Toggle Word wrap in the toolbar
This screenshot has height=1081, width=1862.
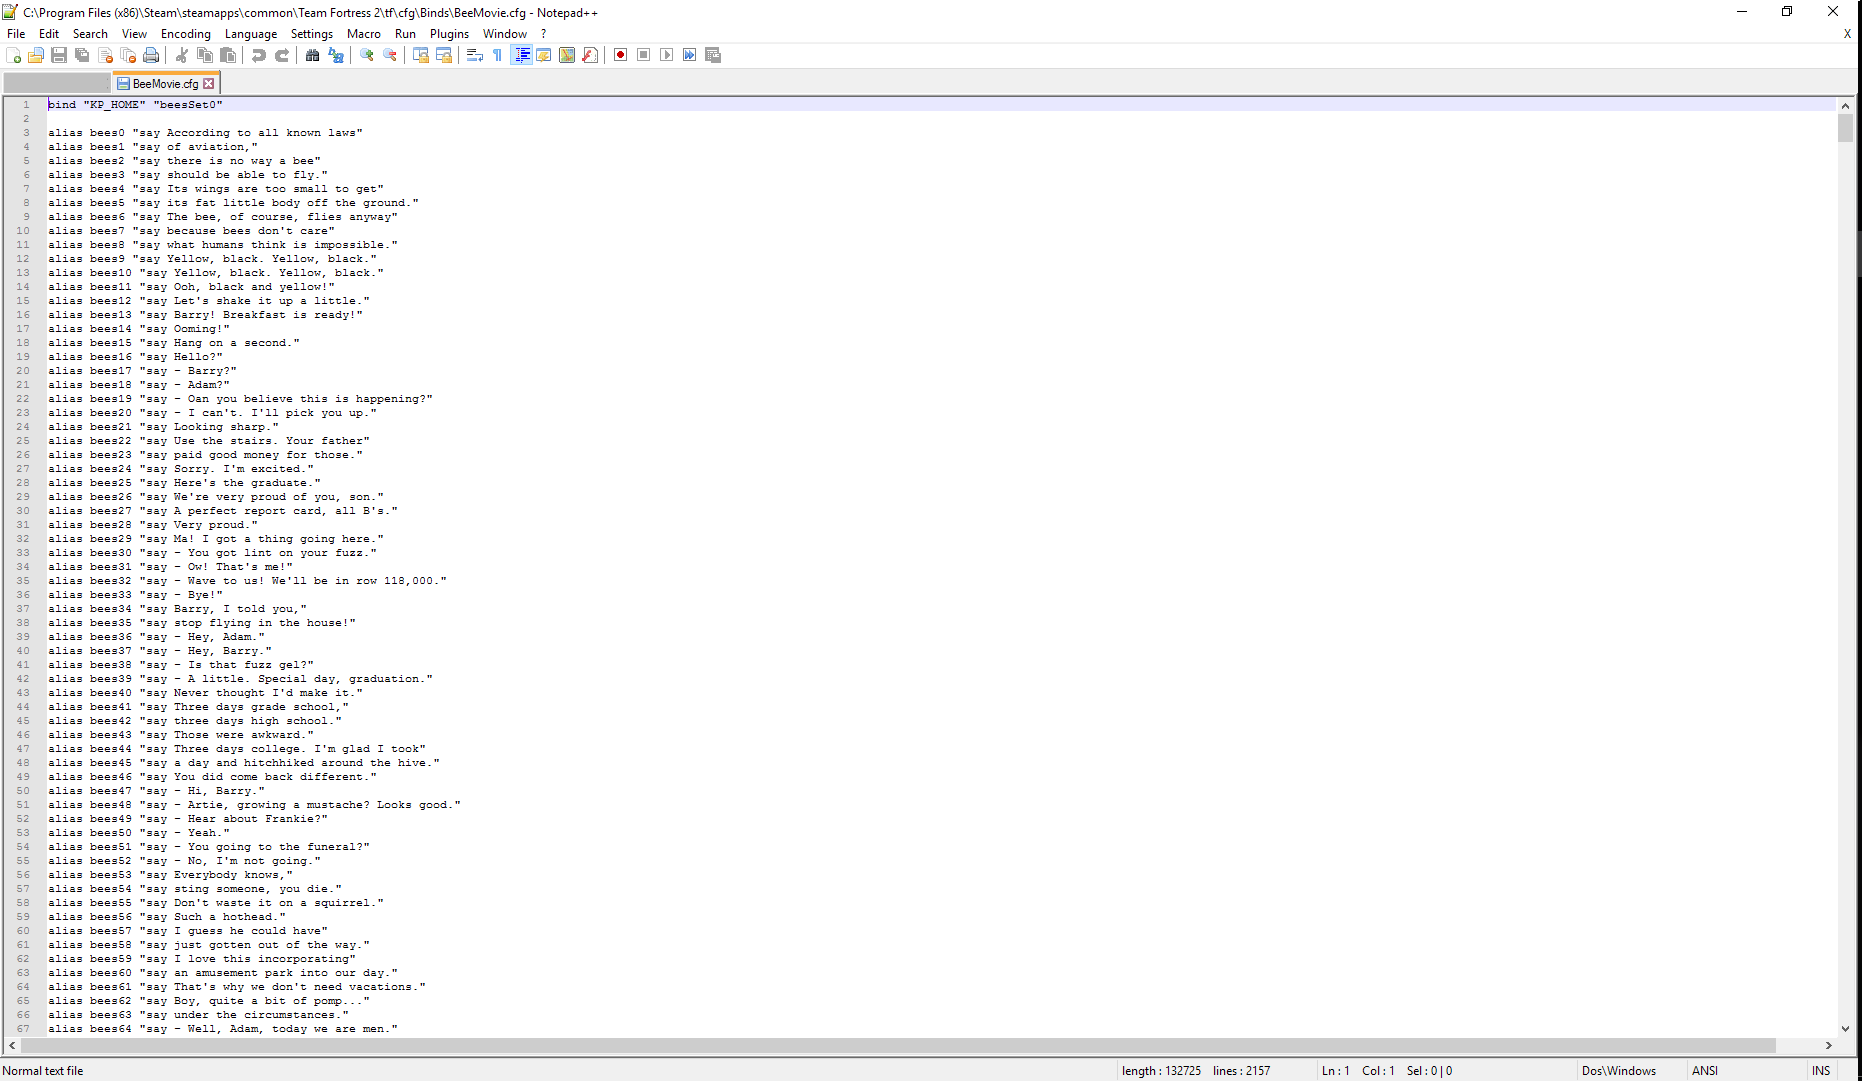click(475, 55)
